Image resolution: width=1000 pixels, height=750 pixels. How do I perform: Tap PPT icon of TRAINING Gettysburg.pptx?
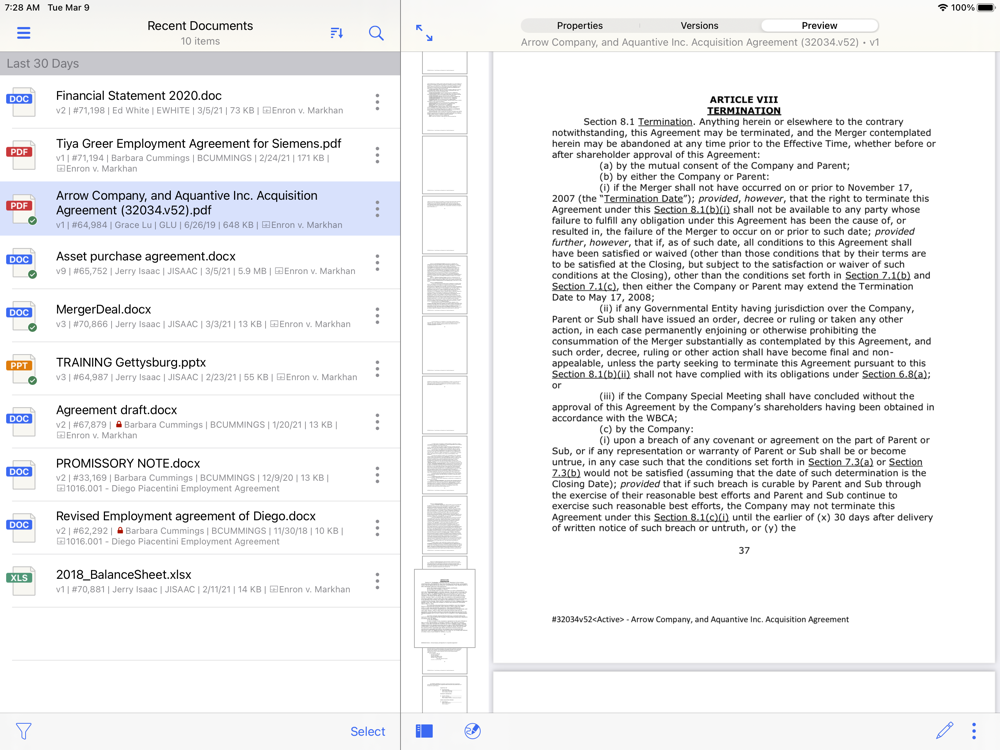click(21, 368)
